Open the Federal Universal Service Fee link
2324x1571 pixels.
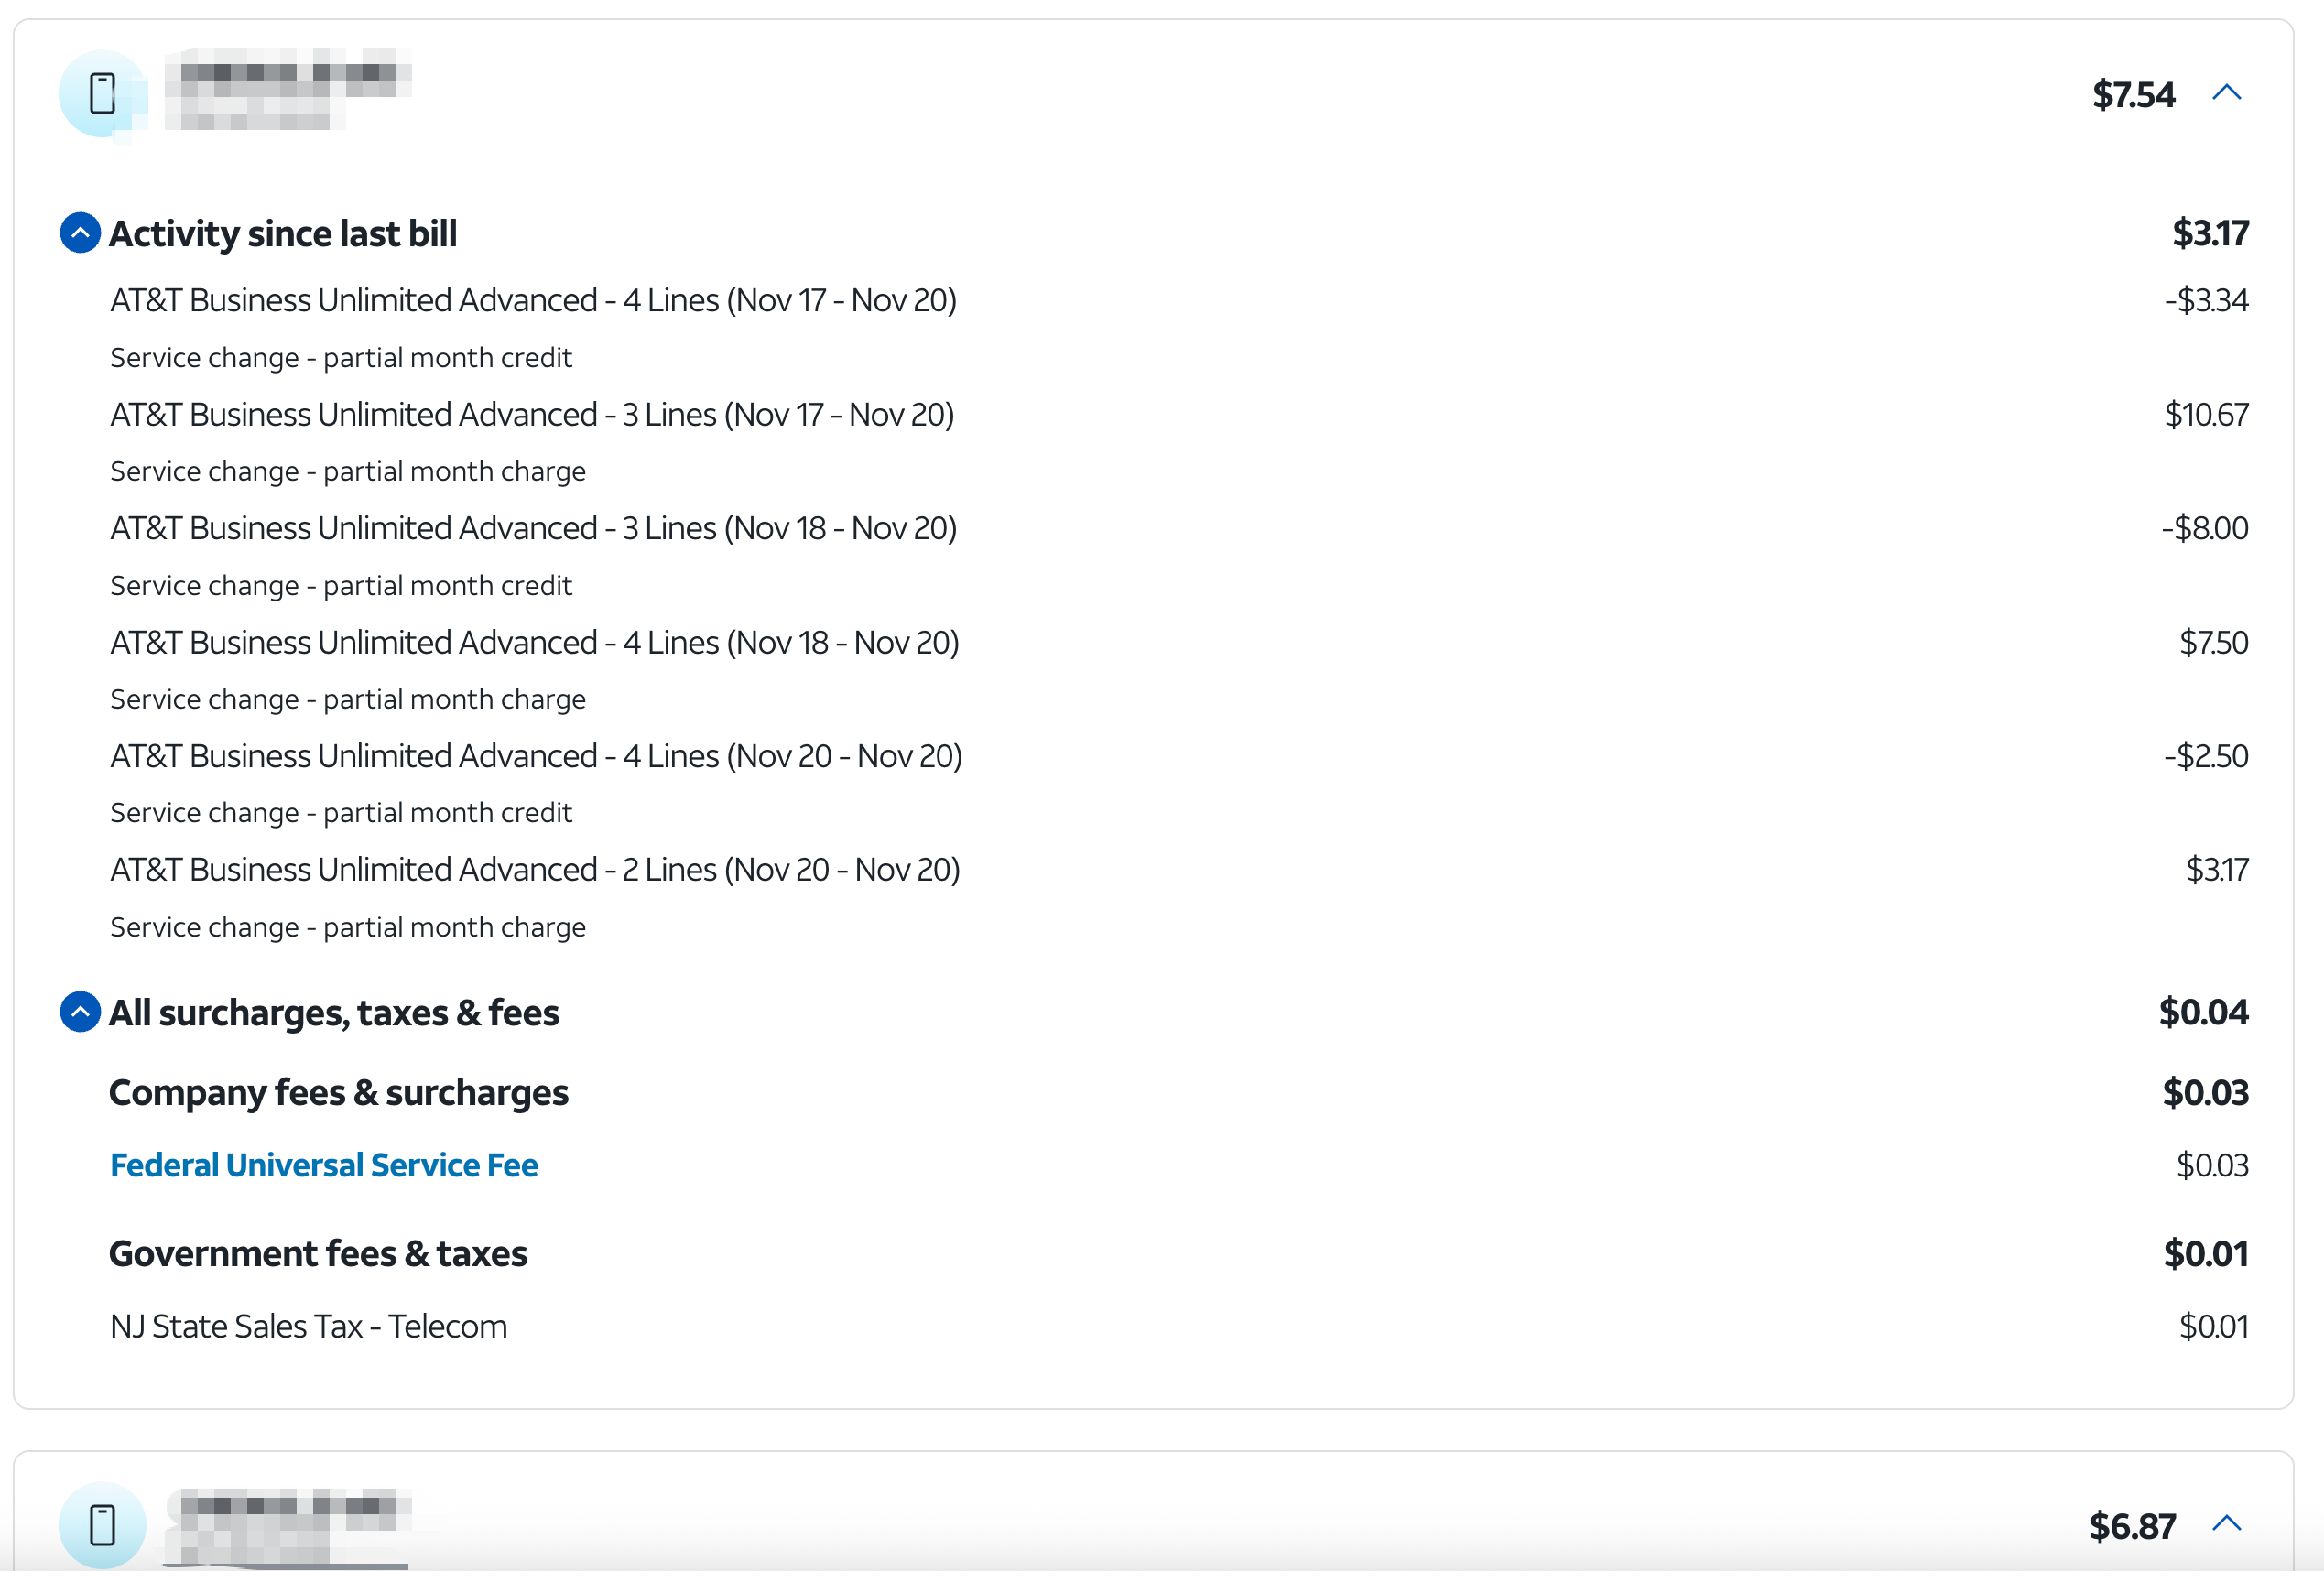(x=324, y=1165)
